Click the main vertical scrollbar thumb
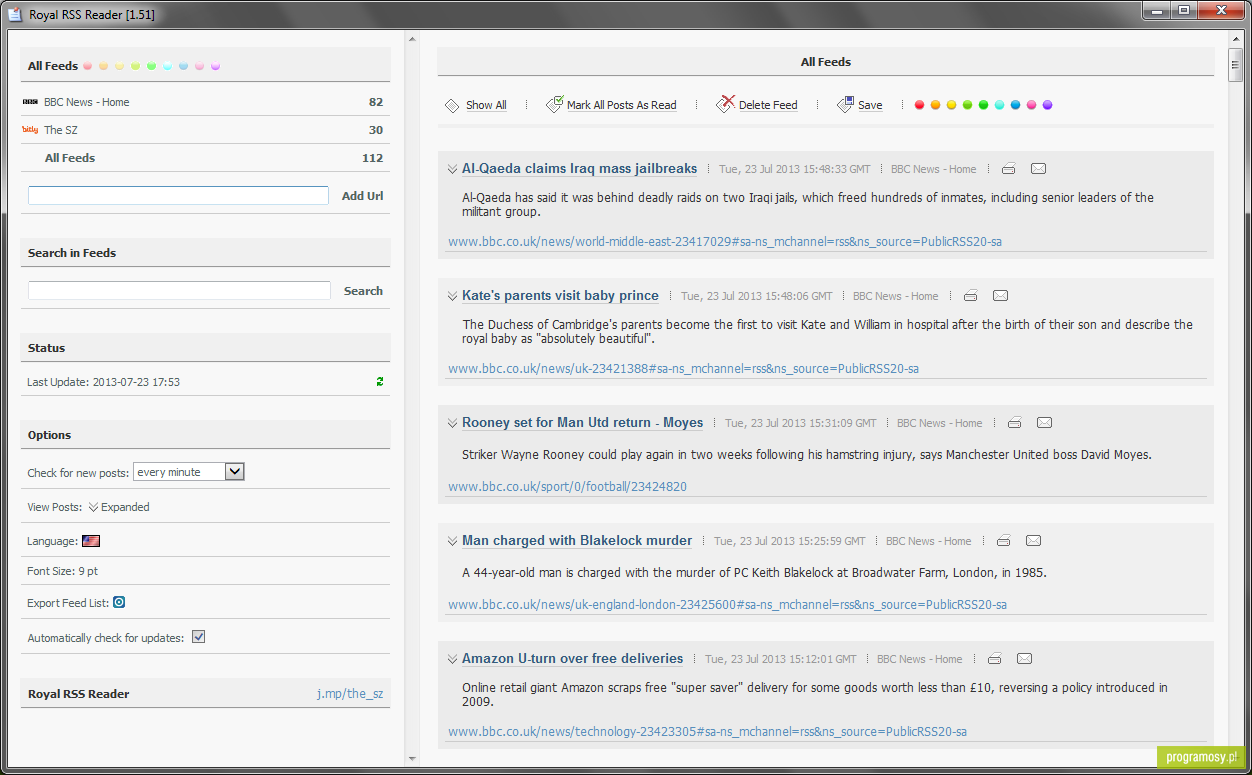The width and height of the screenshot is (1252, 775). 1236,64
